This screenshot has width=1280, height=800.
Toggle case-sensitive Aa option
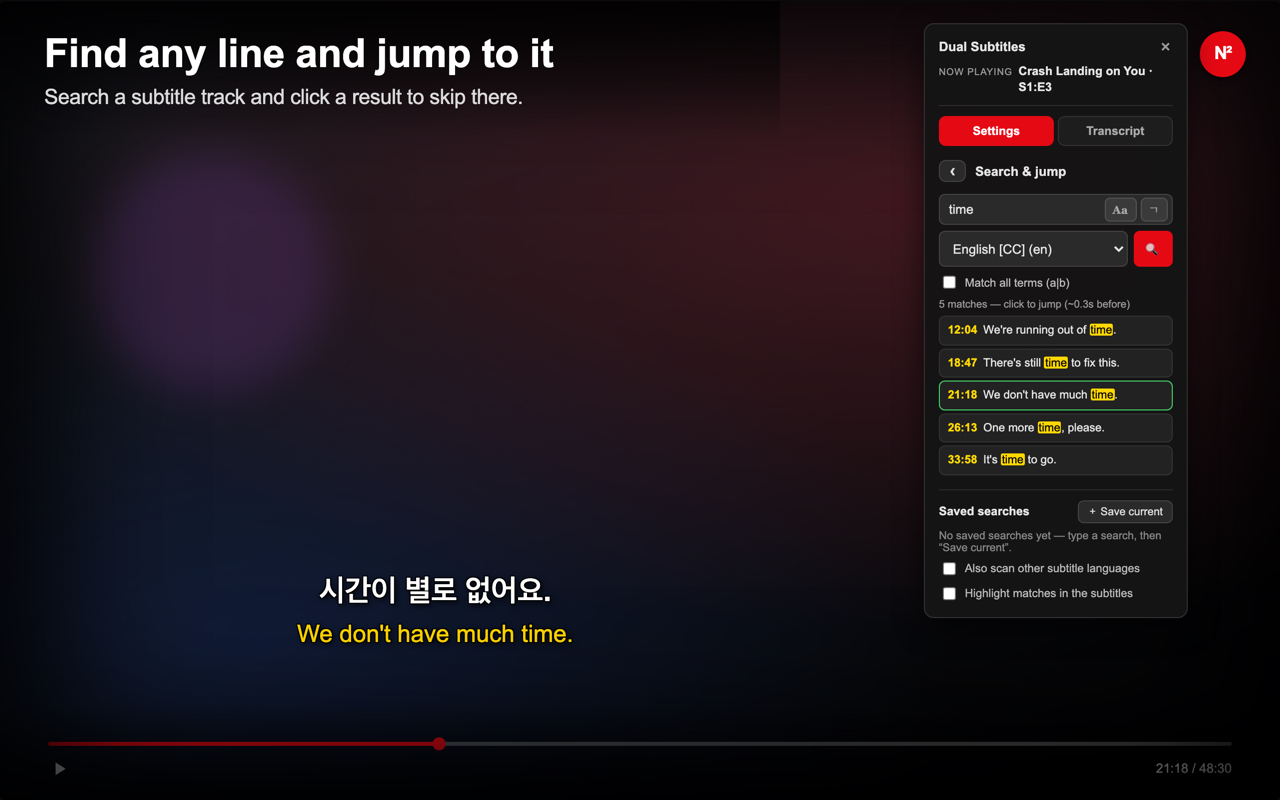1120,210
